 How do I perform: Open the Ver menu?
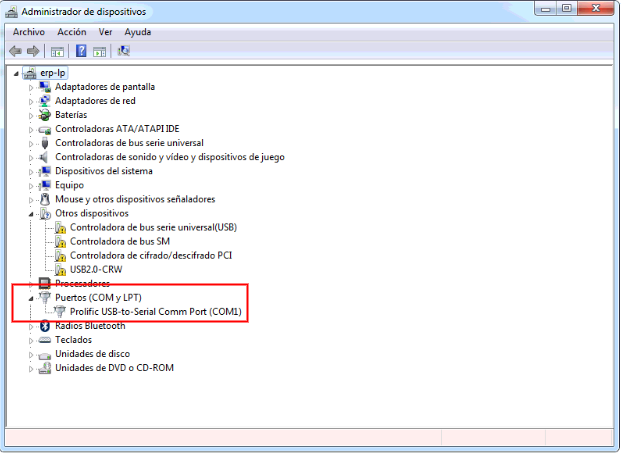105,32
